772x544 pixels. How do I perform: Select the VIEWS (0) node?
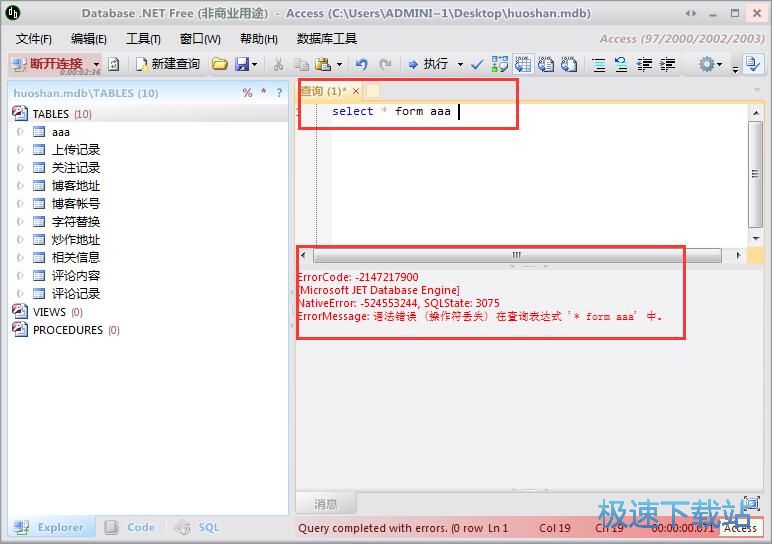click(x=57, y=312)
